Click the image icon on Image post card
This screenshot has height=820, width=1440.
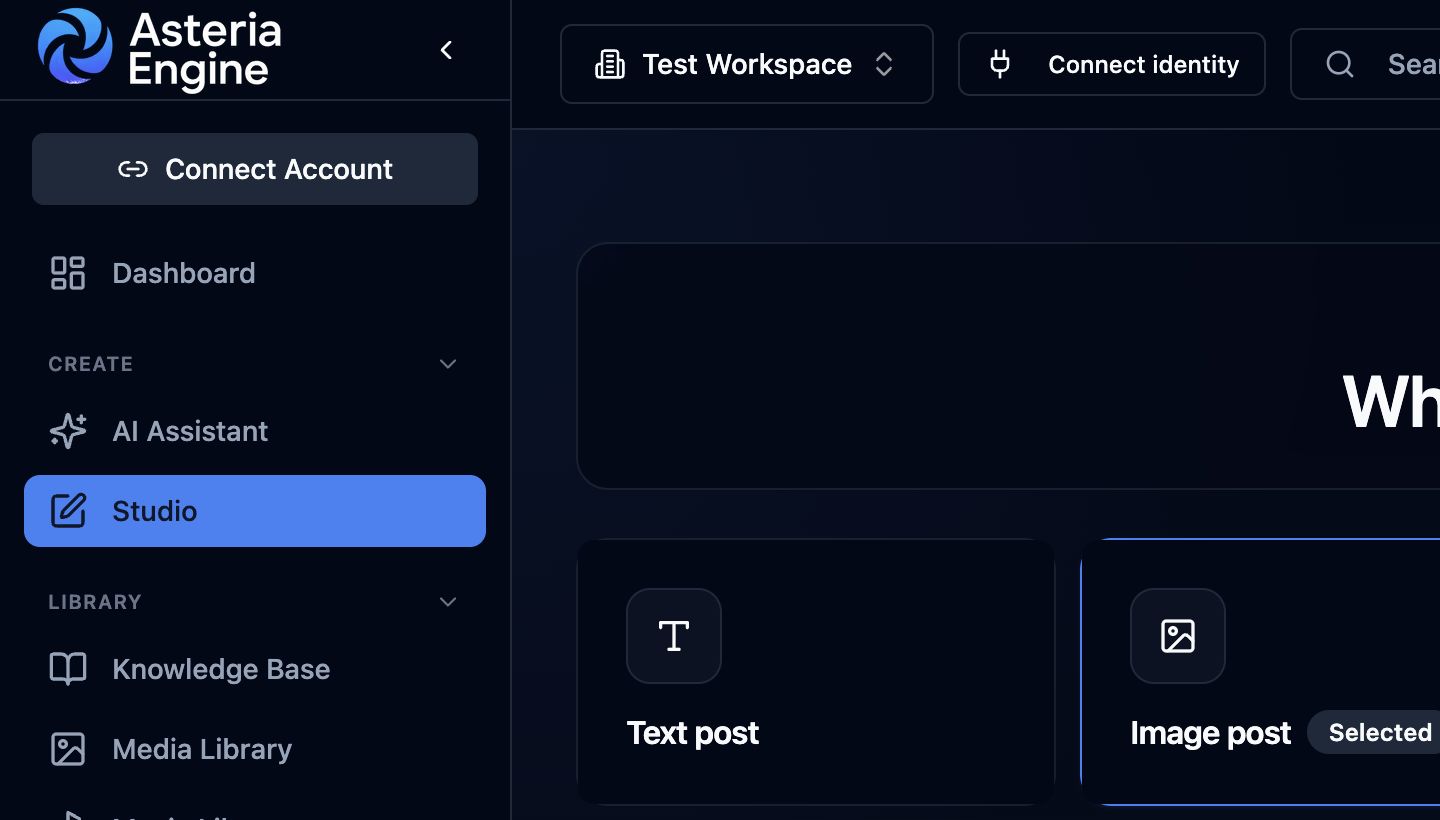pyautogui.click(x=1178, y=636)
